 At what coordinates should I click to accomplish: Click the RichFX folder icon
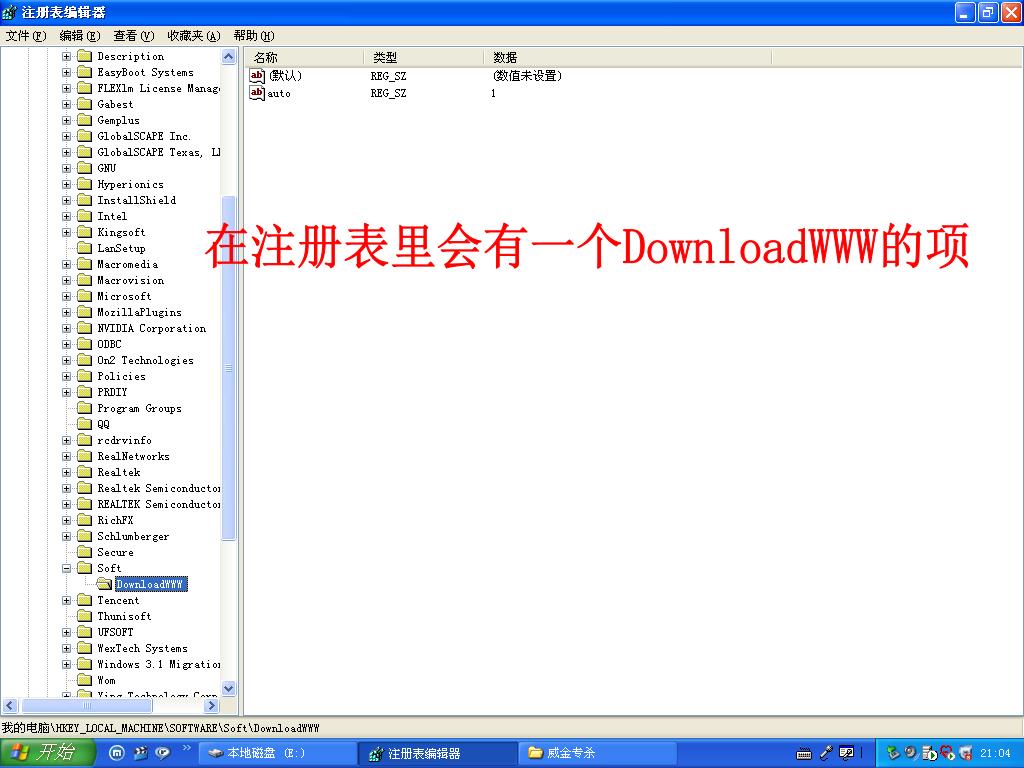tap(84, 520)
